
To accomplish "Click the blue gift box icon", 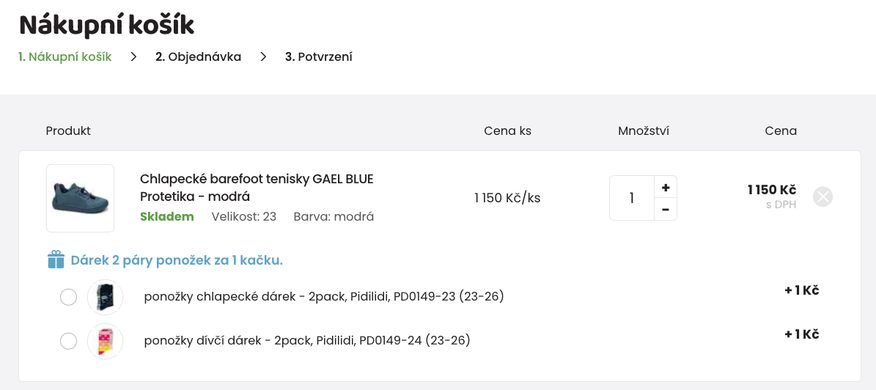I will click(56, 260).
